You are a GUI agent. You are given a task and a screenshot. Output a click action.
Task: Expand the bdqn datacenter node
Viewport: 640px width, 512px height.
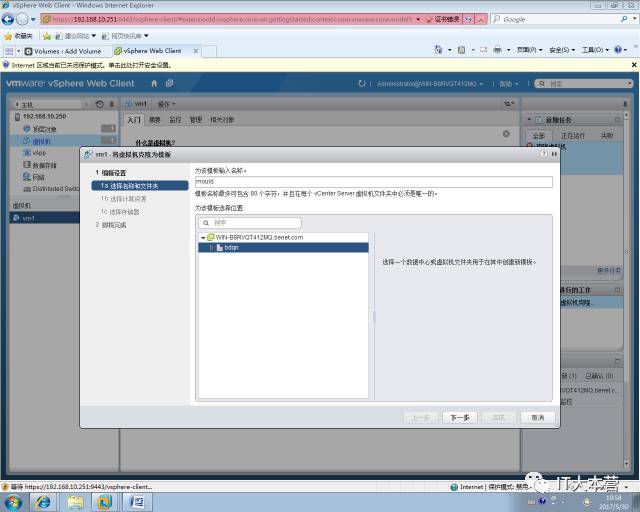pos(211,248)
